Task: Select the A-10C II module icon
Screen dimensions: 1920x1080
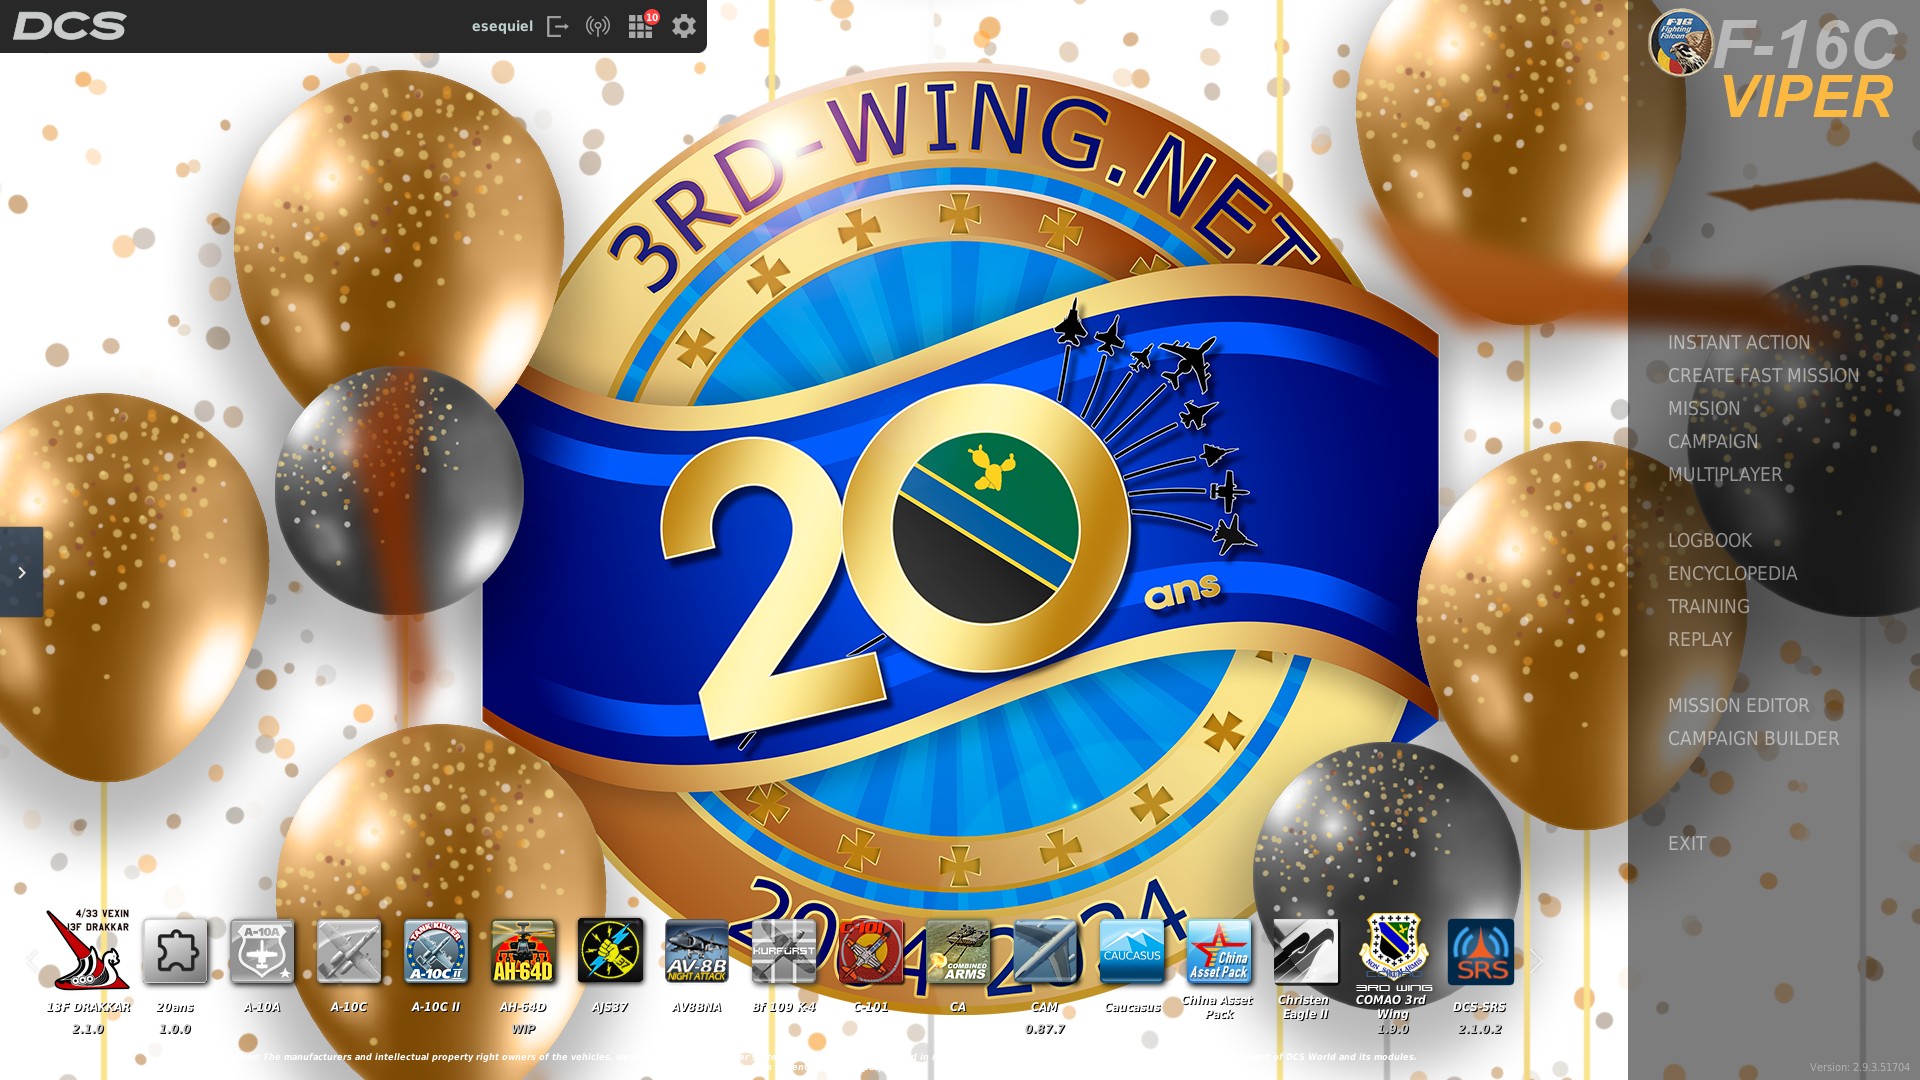Action: coord(436,952)
